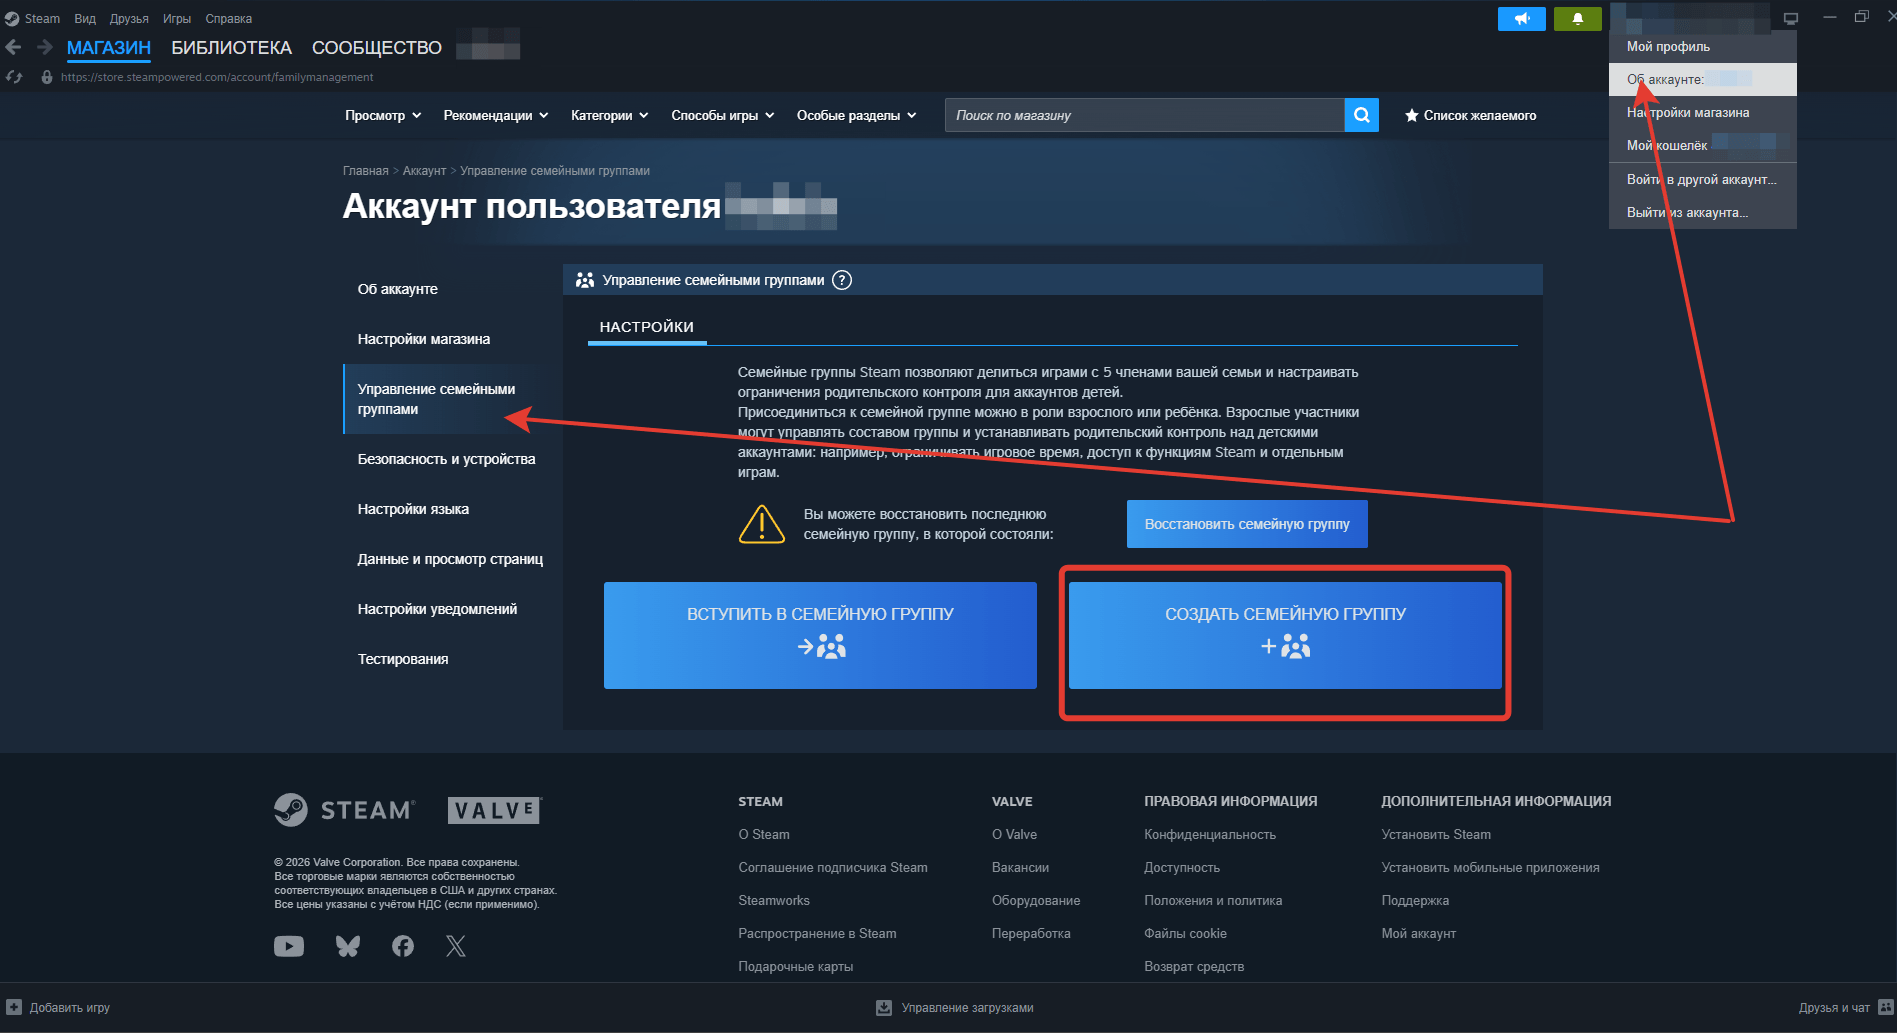The width and height of the screenshot is (1897, 1033).
Task: Select Об аккаунте in account menu
Action: click(x=1703, y=79)
